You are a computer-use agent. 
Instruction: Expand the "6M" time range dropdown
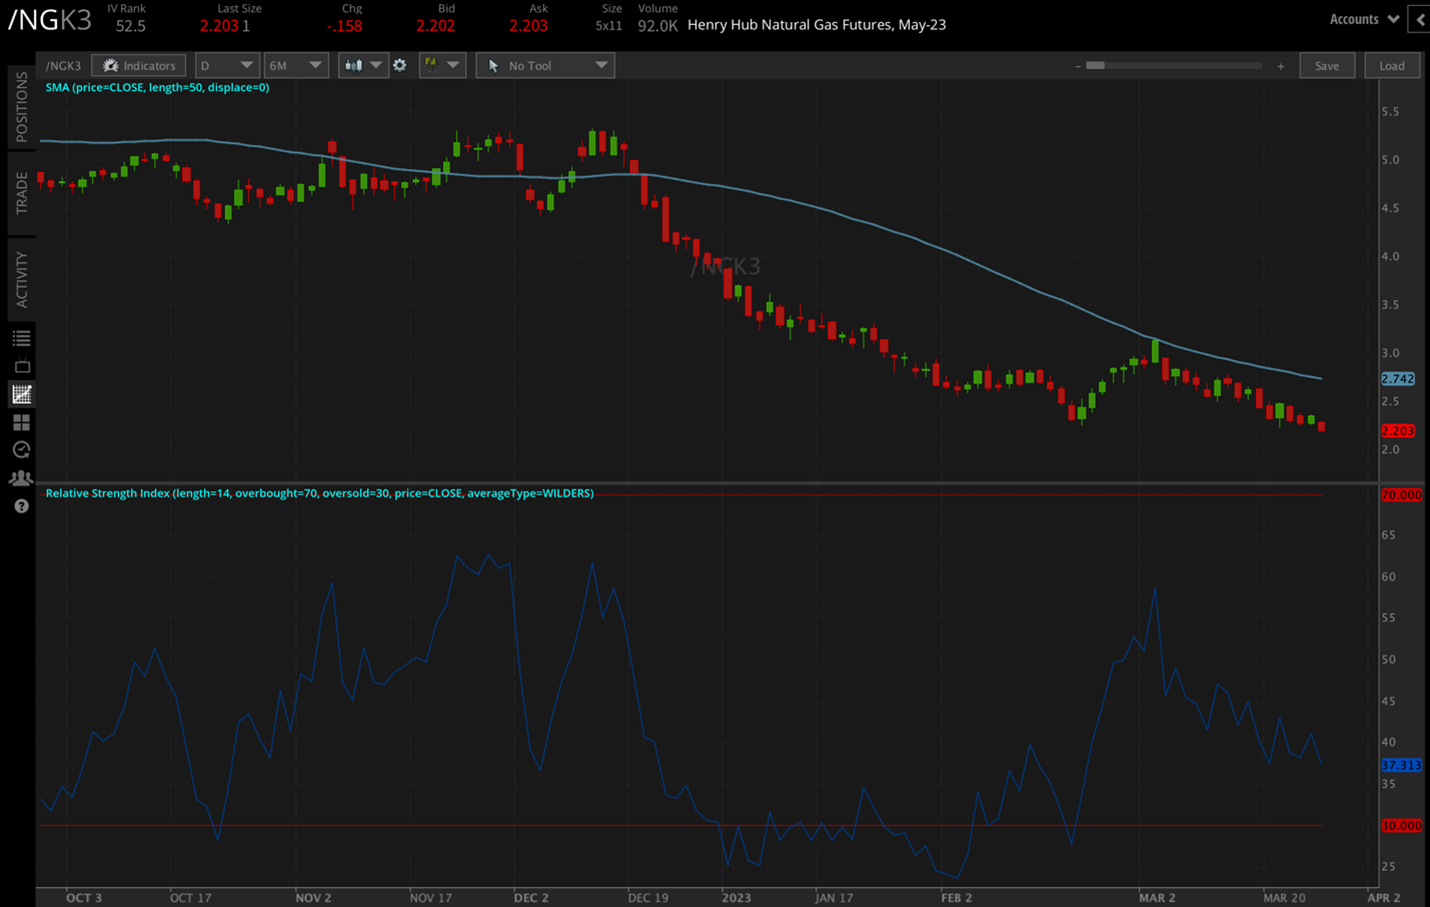[296, 65]
